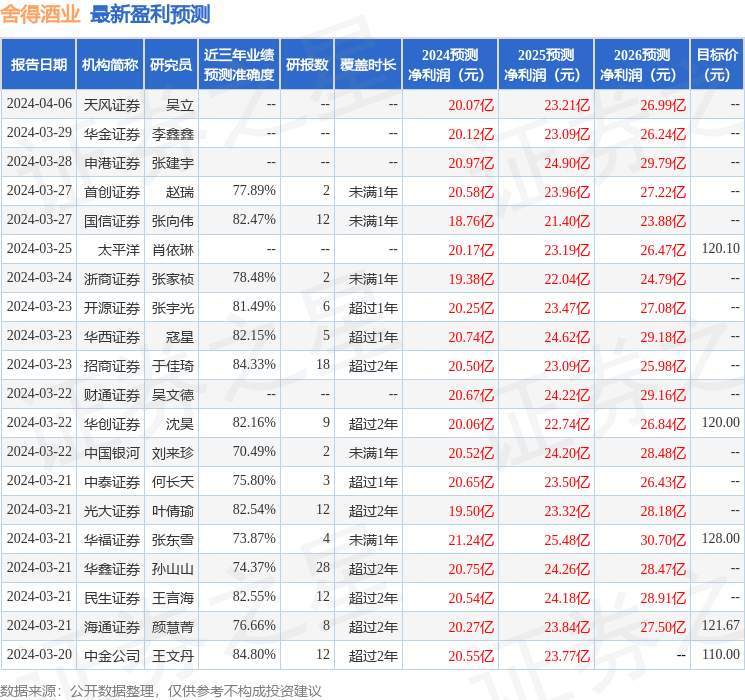Click the 120.00 target price

click(721, 422)
